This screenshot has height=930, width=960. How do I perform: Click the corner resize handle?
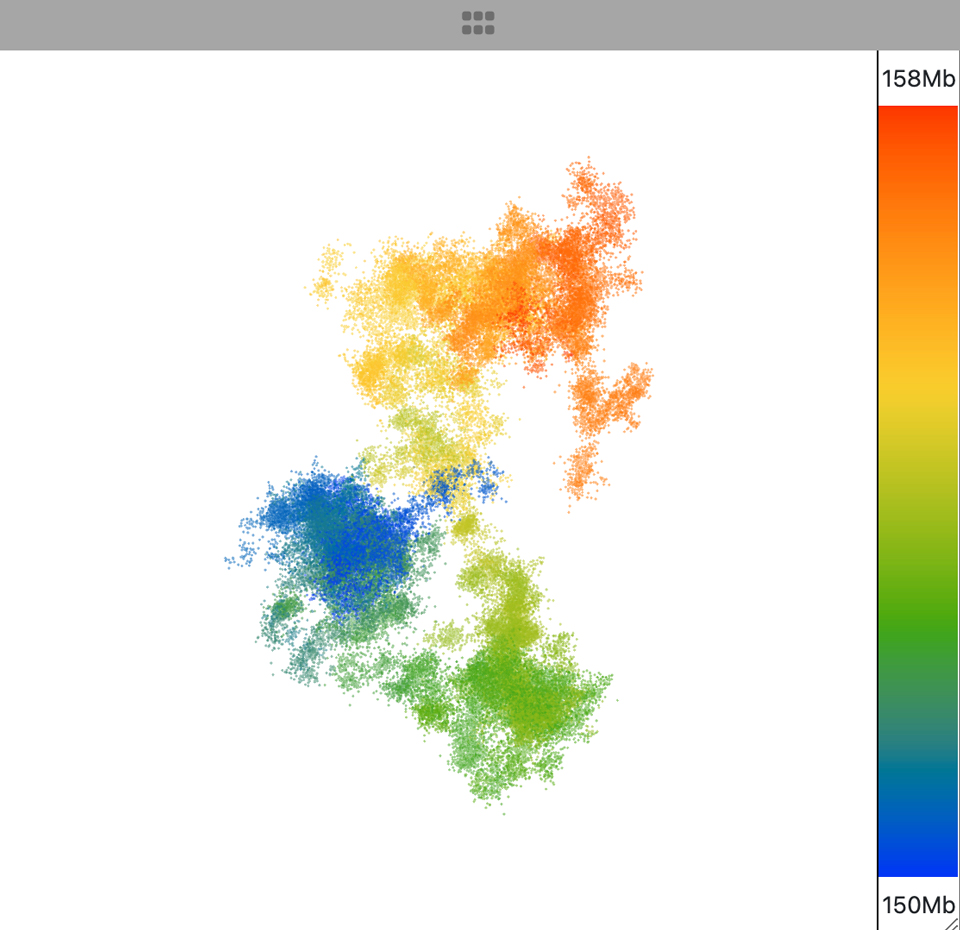[952, 923]
